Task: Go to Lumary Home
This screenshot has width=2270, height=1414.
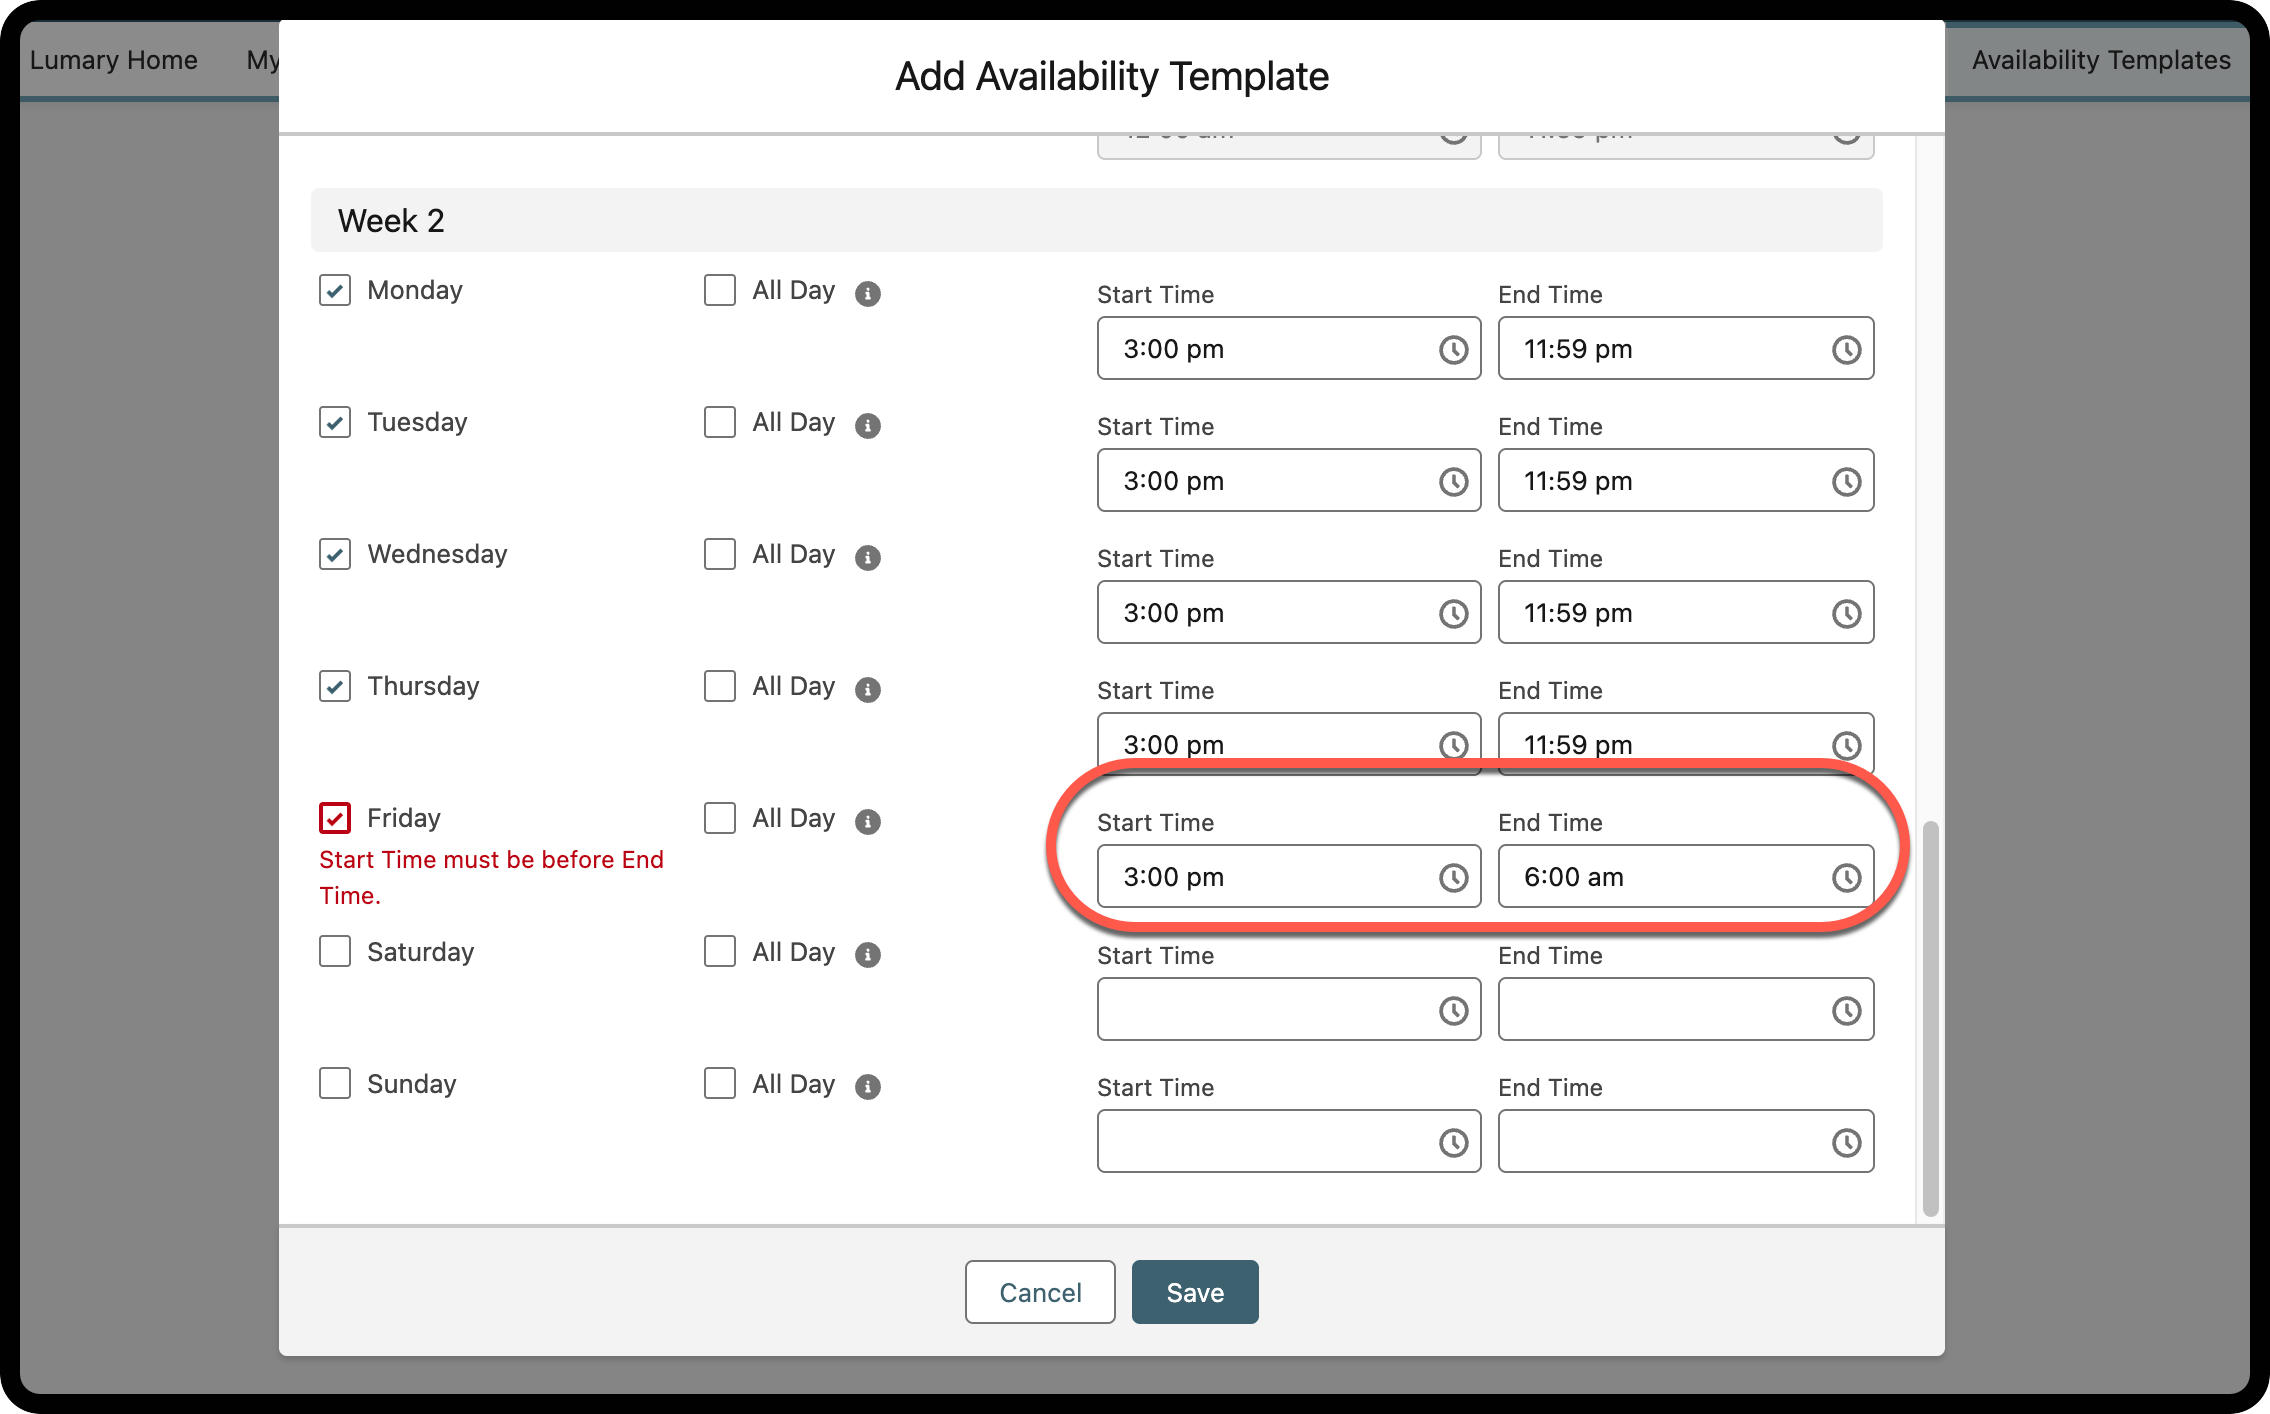Action: pos(113,60)
